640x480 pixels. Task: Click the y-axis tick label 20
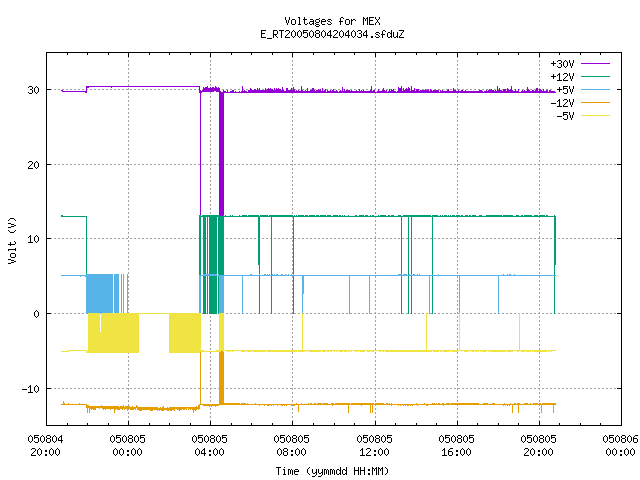(x=33, y=165)
